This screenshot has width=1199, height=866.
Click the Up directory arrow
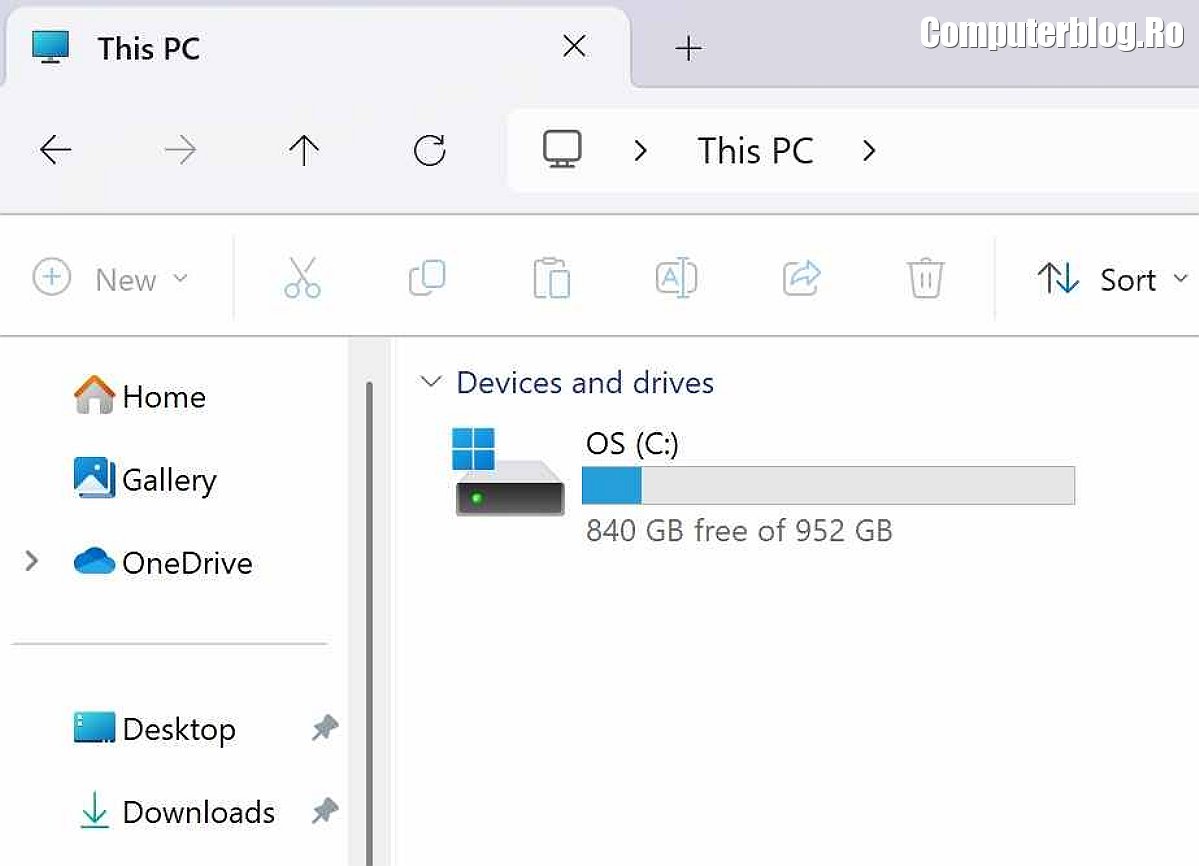(303, 151)
